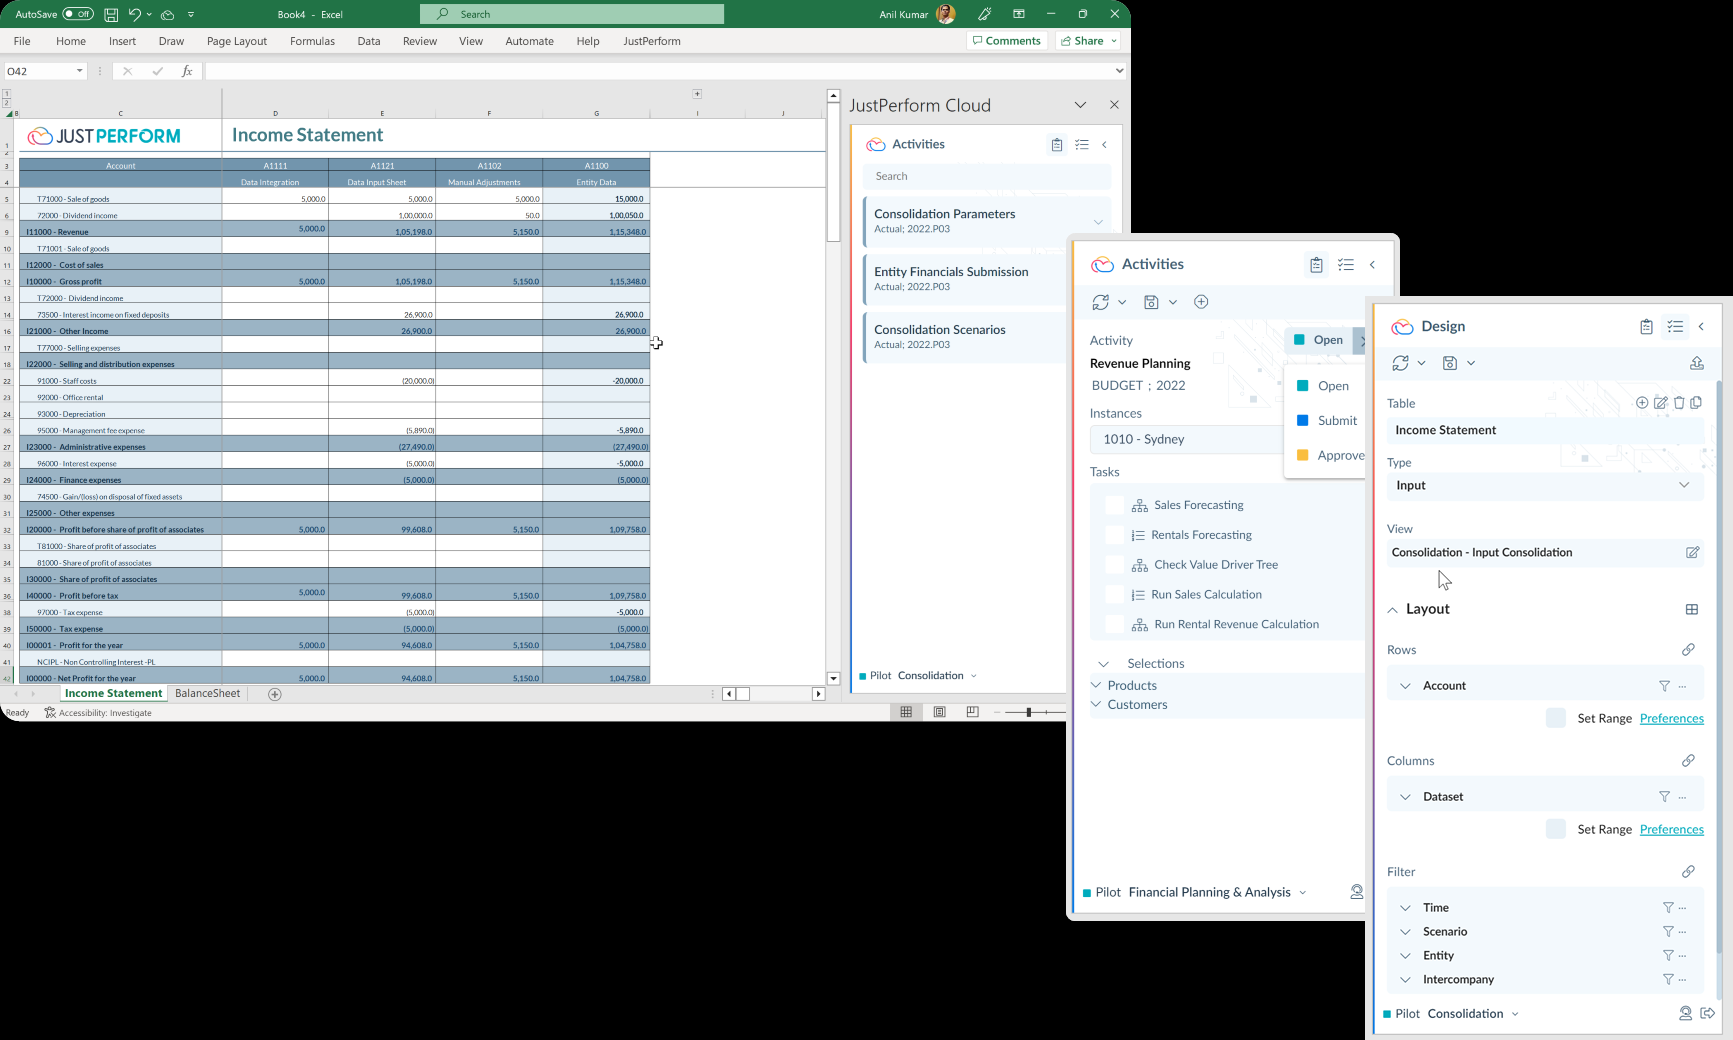Switch to the BalanceSheet sheet tab
Viewport: 1733px width, 1040px height.
[x=207, y=693]
